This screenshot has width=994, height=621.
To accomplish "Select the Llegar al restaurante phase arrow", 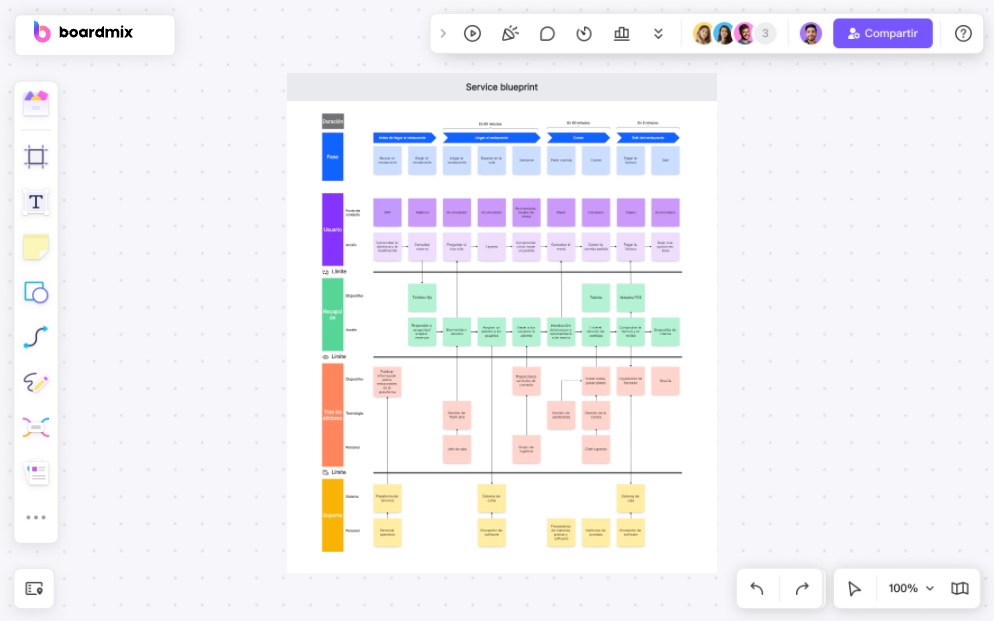I will (491, 138).
